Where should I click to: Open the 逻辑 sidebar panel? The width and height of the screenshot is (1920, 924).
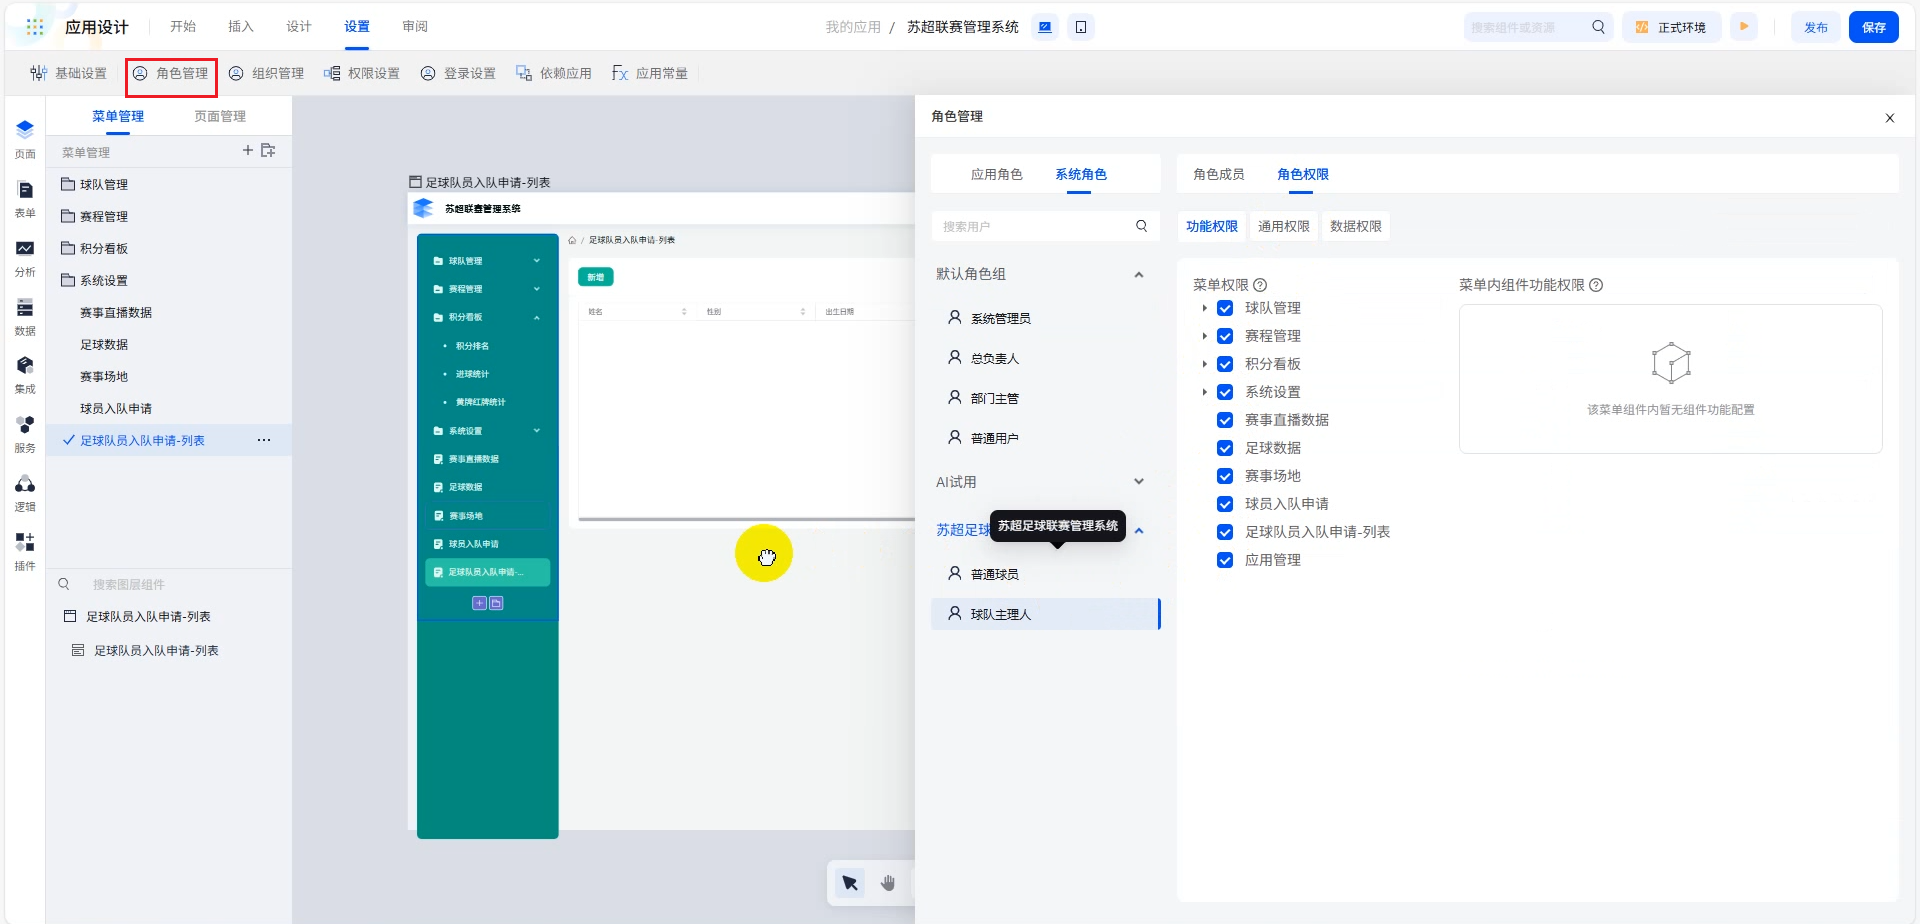(x=25, y=493)
